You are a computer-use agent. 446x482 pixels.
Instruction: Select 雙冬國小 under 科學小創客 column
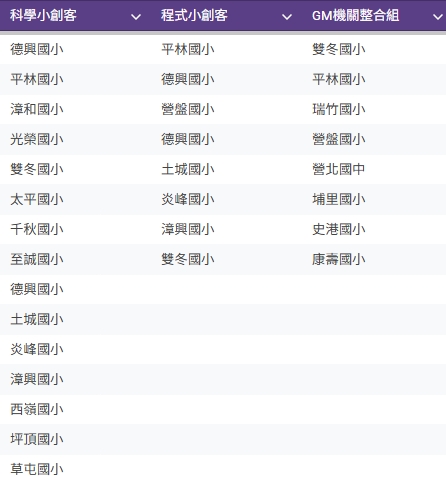coord(37,169)
